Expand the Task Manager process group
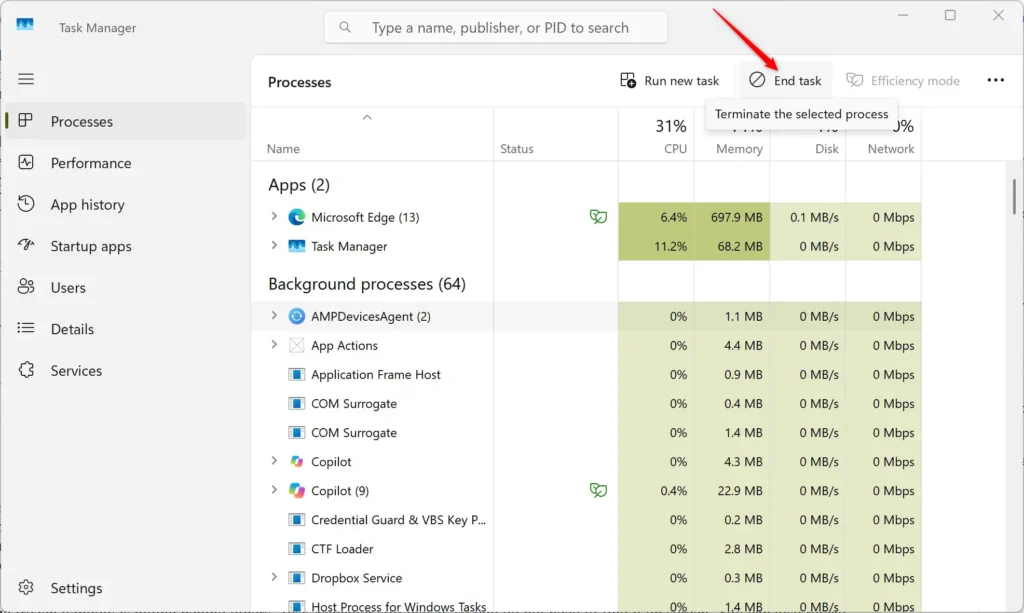This screenshot has height=613, width=1024. 274,245
